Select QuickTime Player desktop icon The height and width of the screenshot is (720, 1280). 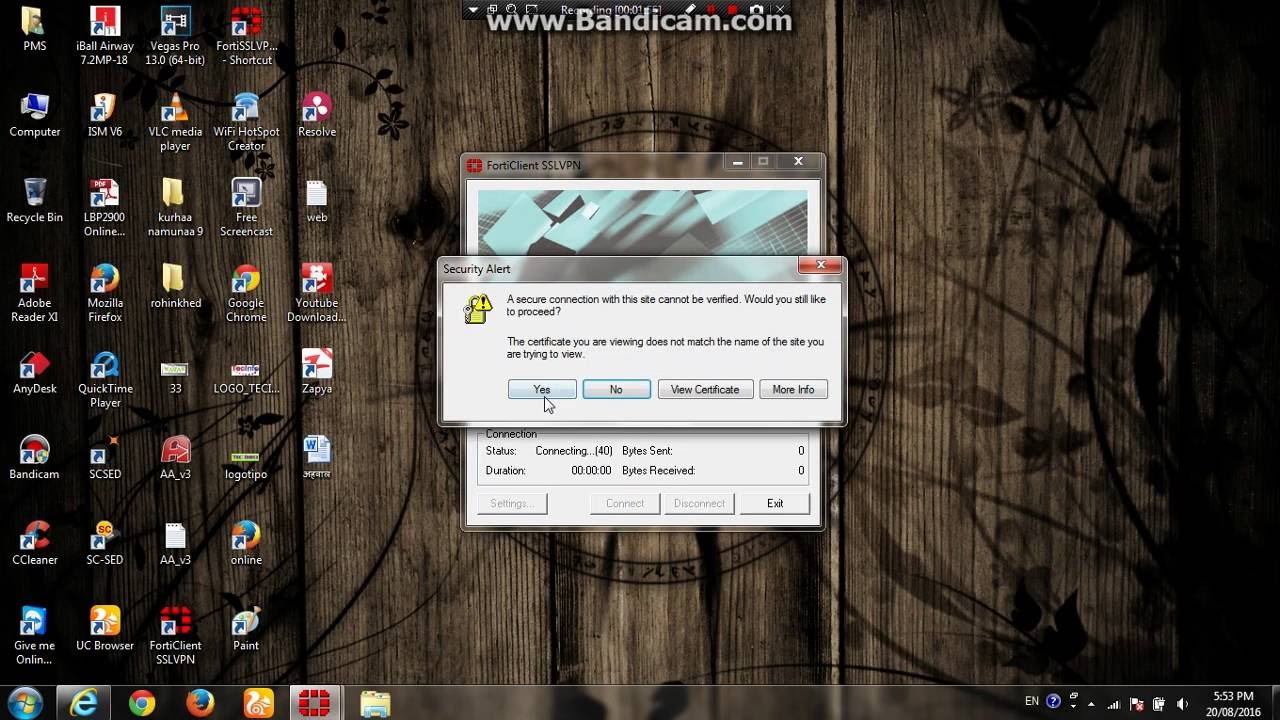[105, 379]
